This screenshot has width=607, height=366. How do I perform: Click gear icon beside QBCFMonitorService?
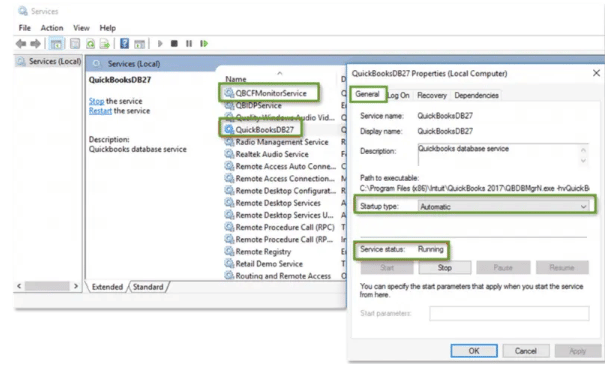tap(229, 93)
